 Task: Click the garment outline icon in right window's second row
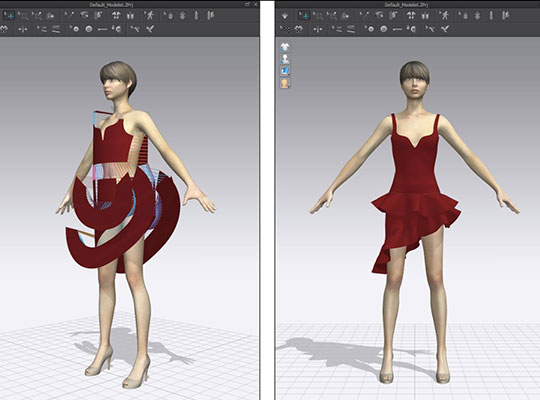(299, 29)
